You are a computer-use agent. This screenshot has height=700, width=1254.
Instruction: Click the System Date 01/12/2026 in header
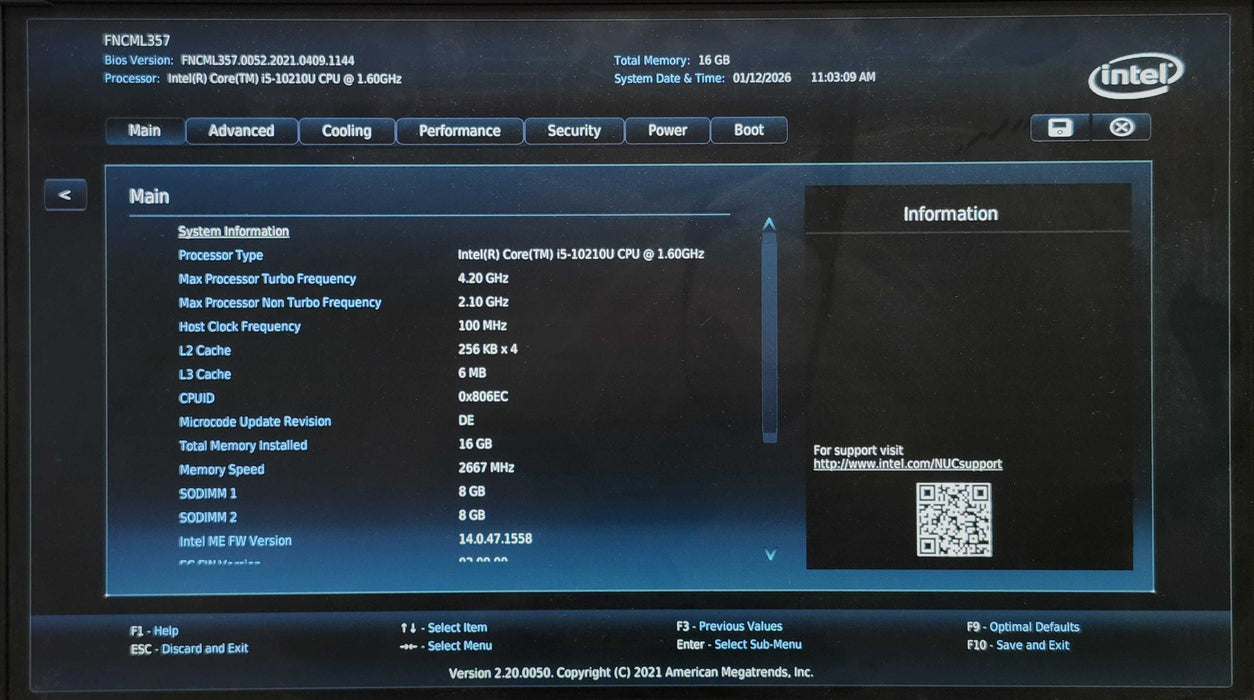(x=761, y=77)
